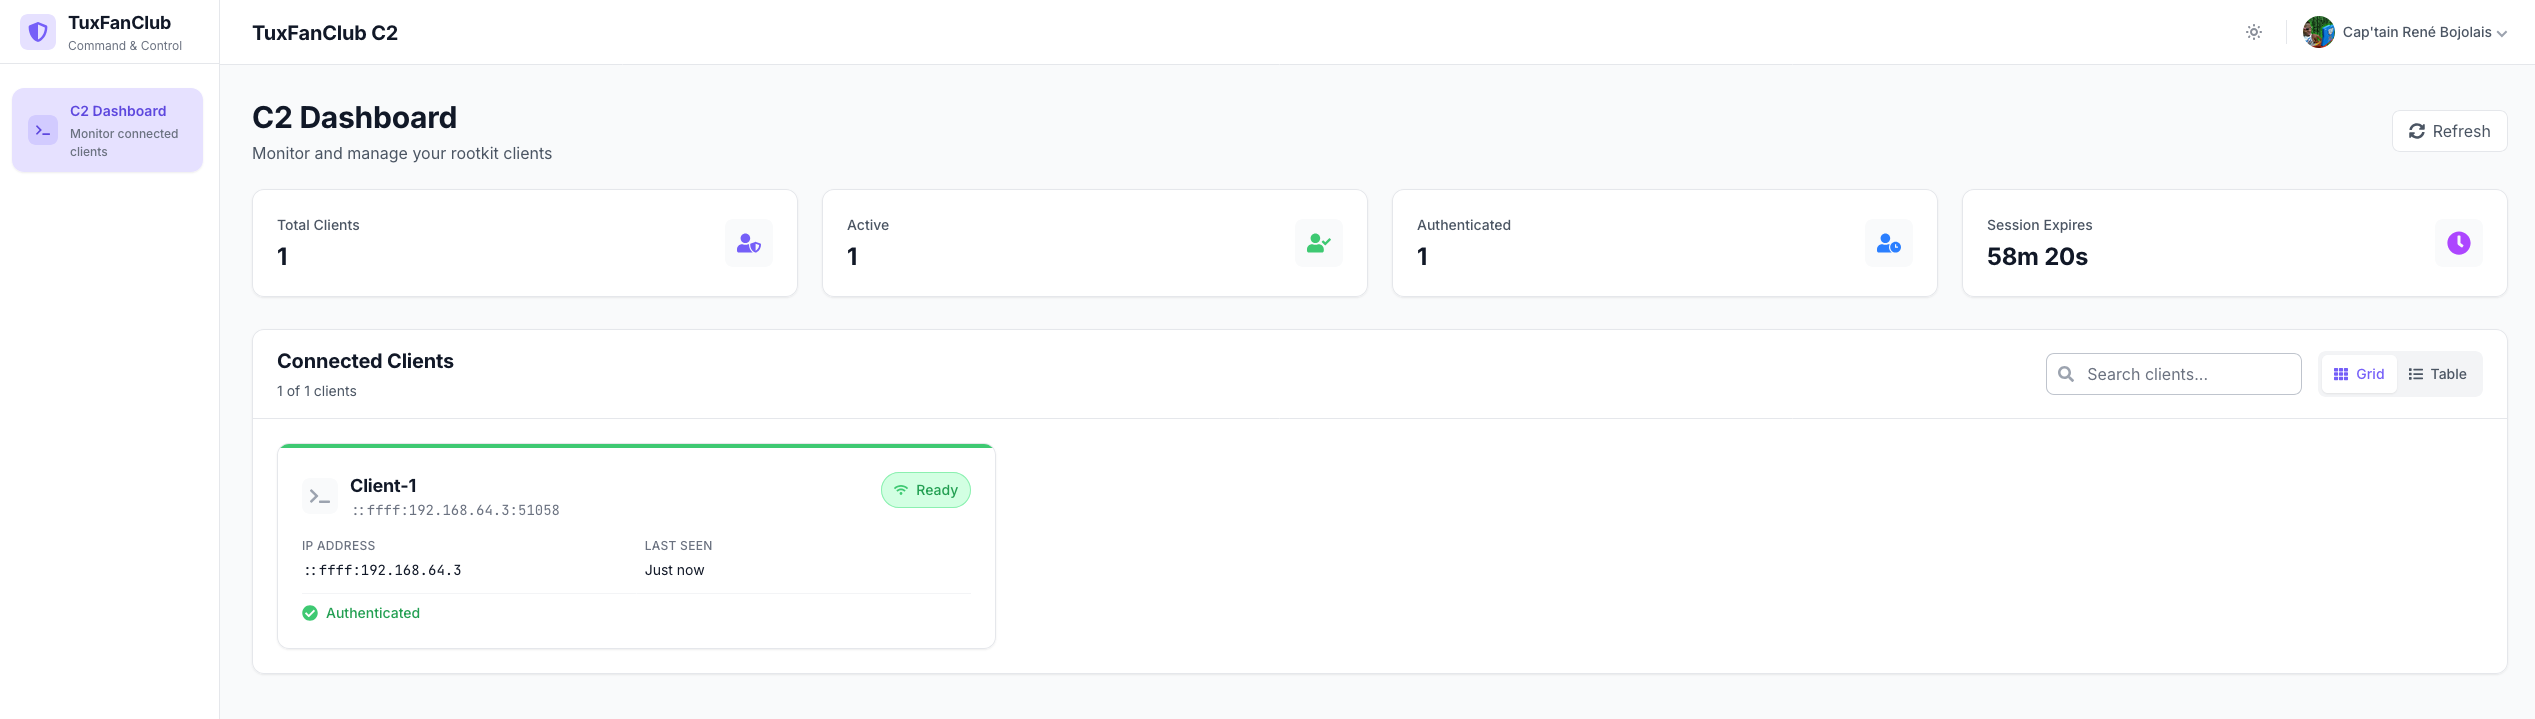Image resolution: width=2535 pixels, height=719 pixels.
Task: Click the green check Authenticated icon
Action: tap(310, 613)
